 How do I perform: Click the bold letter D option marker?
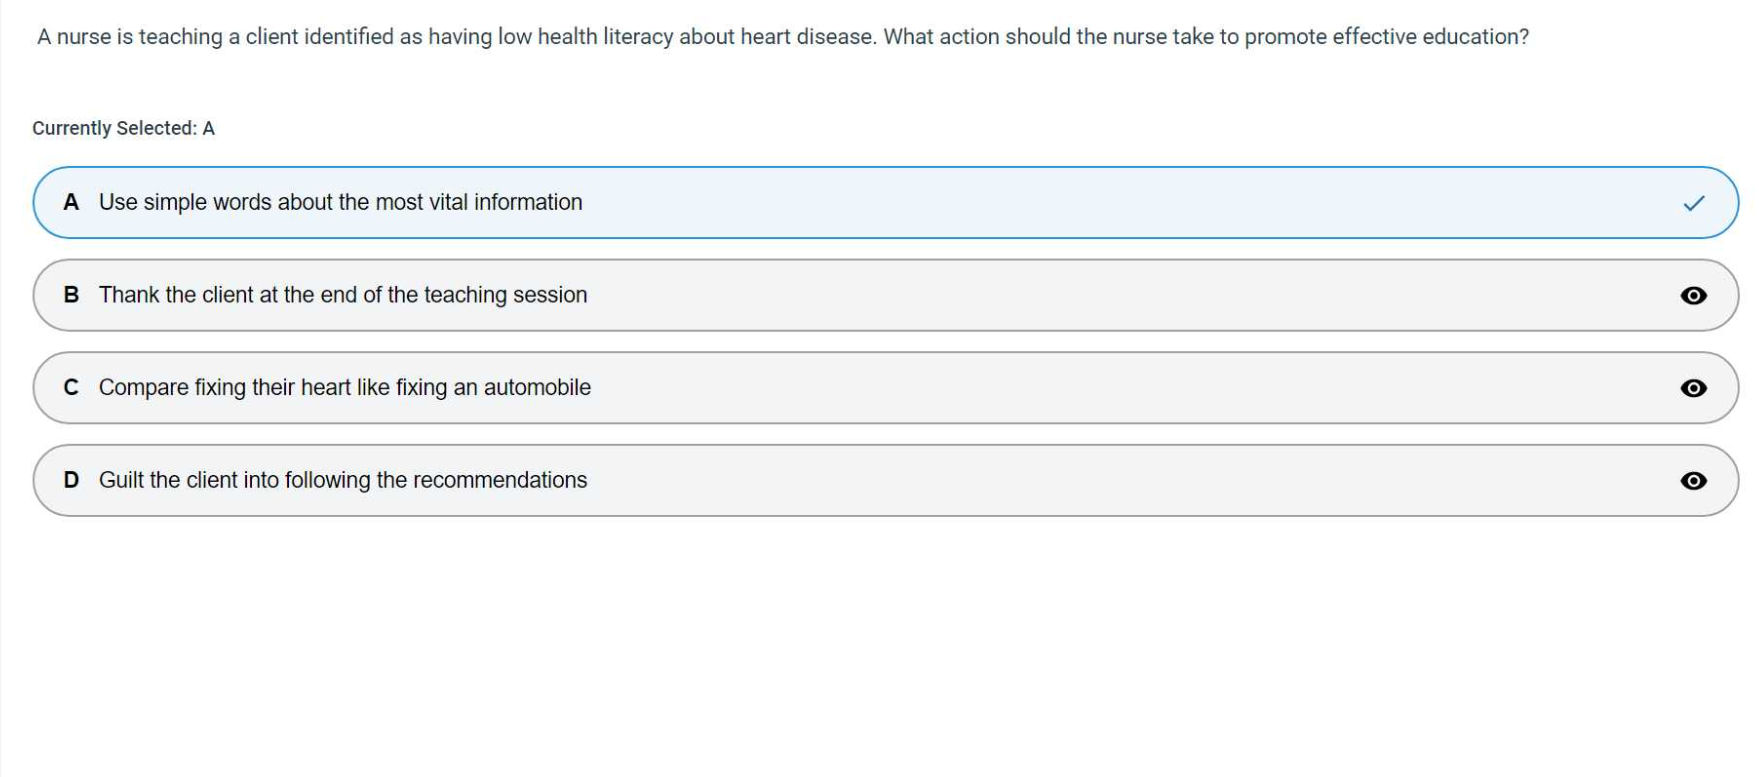pos(71,481)
